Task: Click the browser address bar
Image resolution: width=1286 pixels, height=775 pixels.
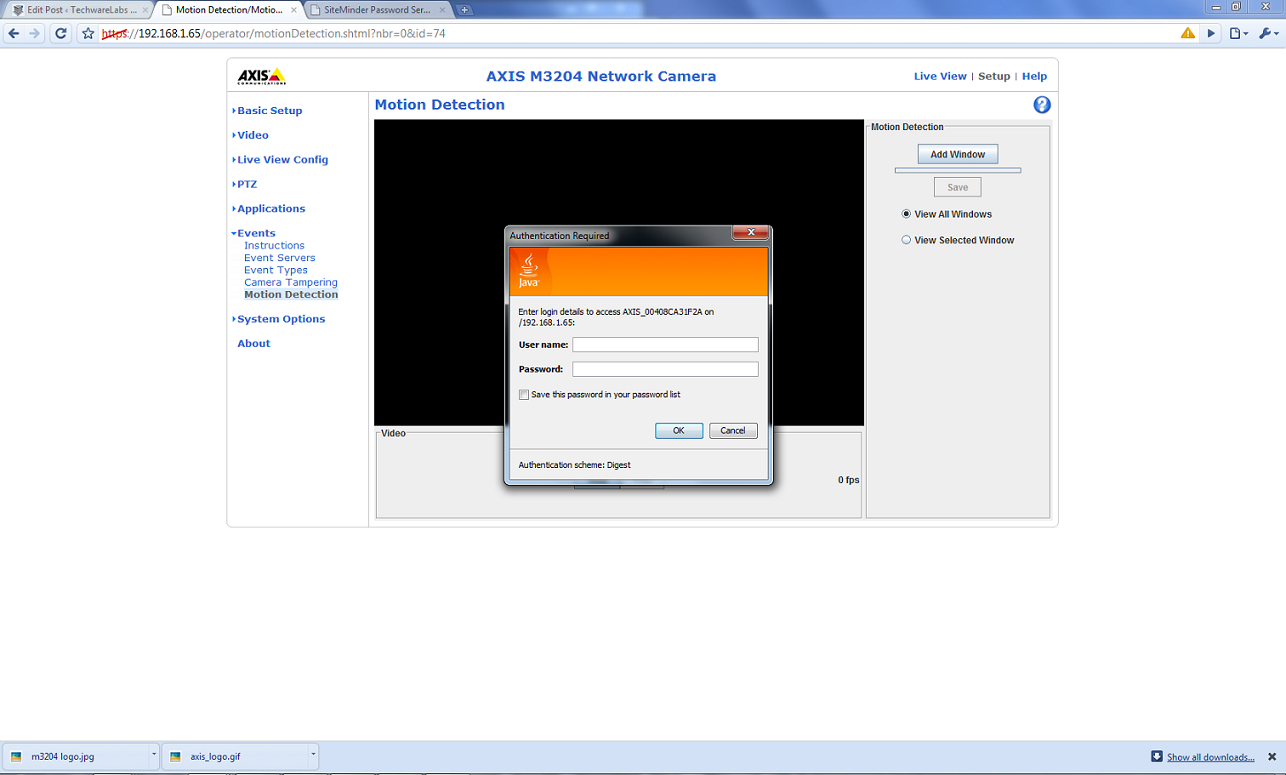Action: click(640, 33)
